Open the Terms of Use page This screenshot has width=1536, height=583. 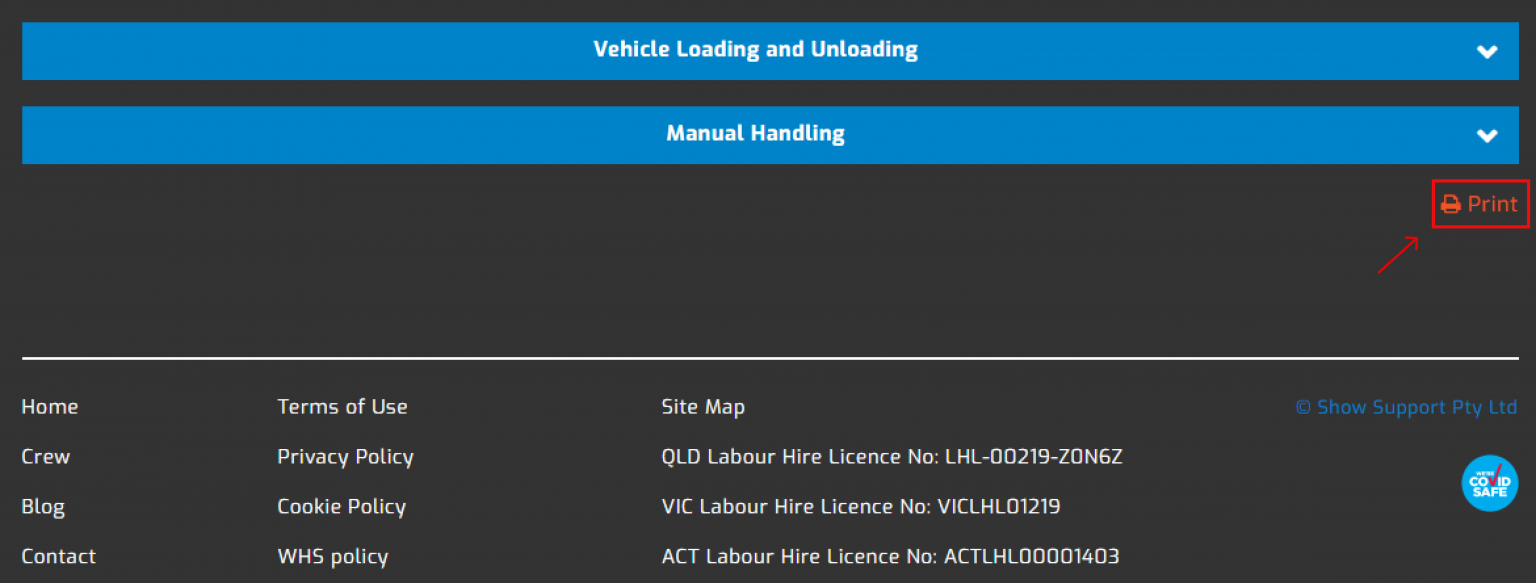click(342, 407)
